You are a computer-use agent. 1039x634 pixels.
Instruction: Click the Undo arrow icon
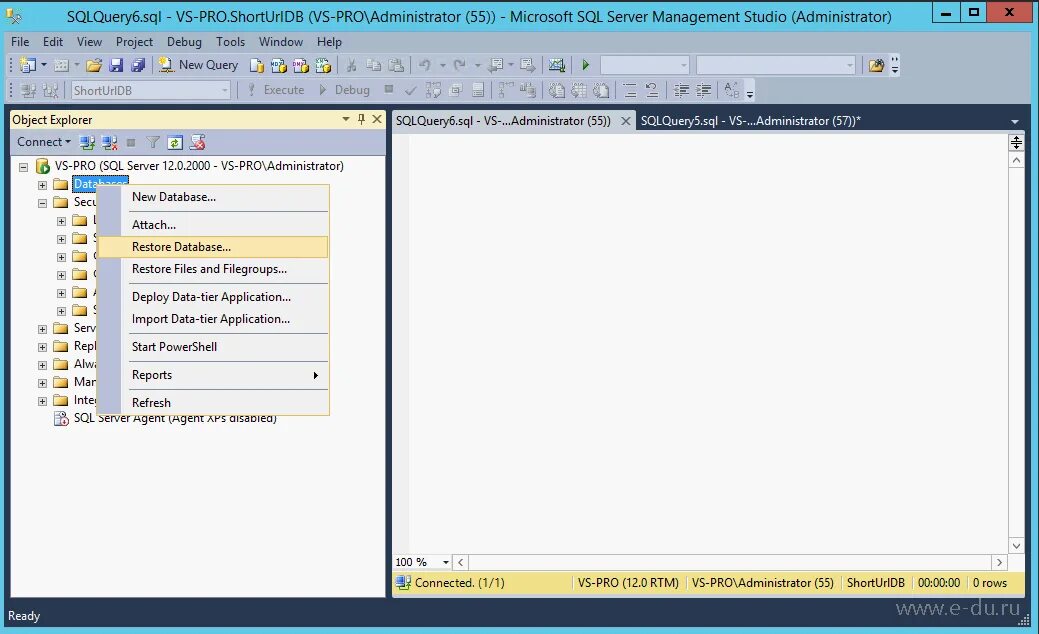425,65
